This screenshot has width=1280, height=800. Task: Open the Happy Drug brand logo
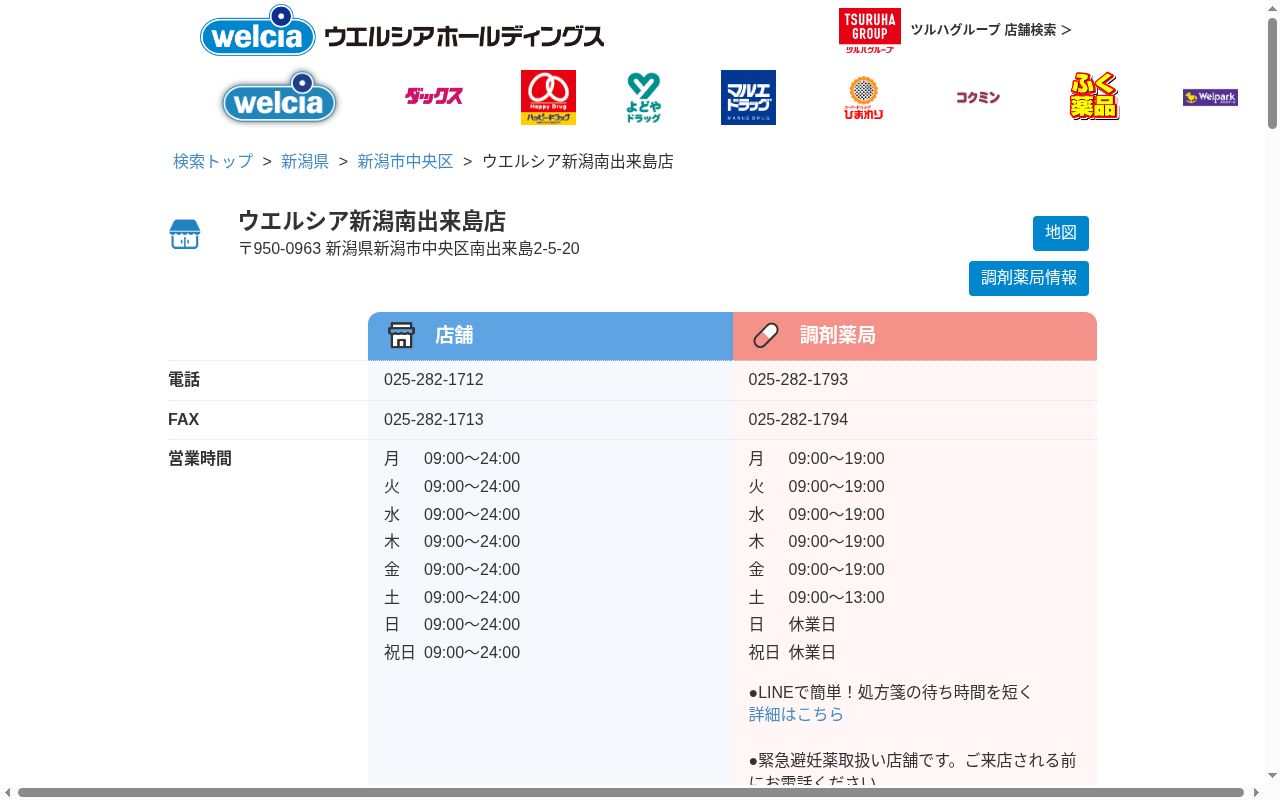[x=548, y=97]
